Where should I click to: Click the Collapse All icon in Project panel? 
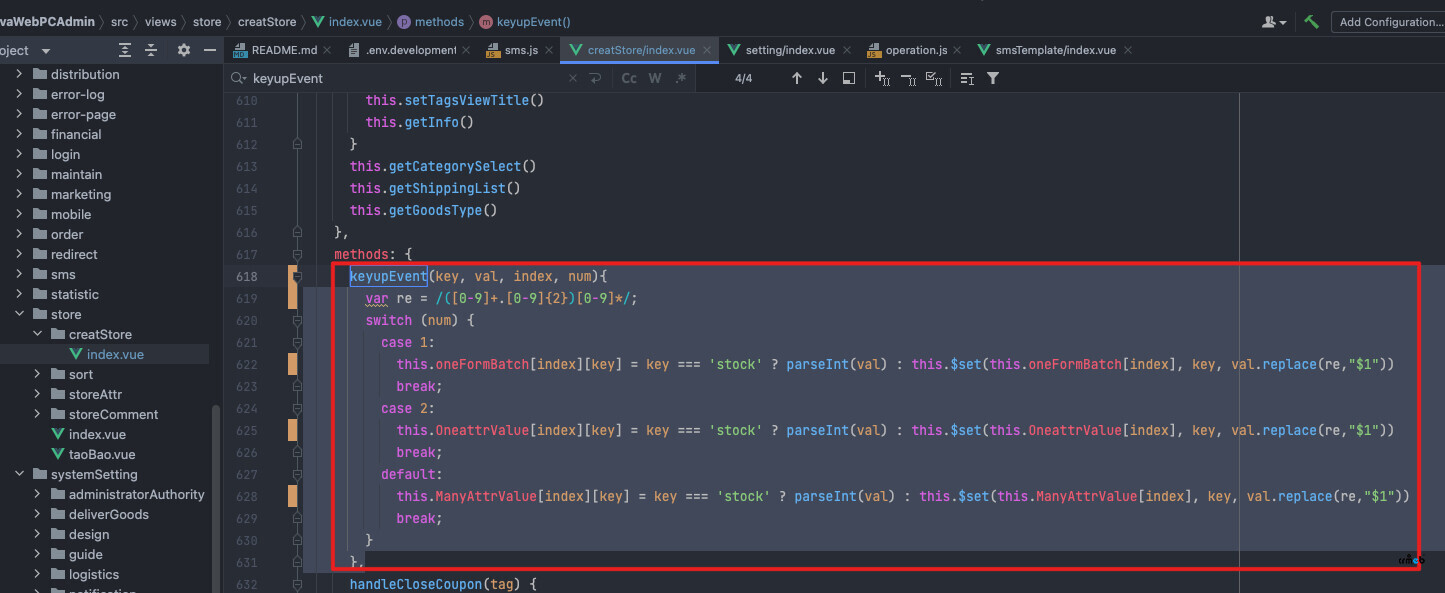(152, 50)
